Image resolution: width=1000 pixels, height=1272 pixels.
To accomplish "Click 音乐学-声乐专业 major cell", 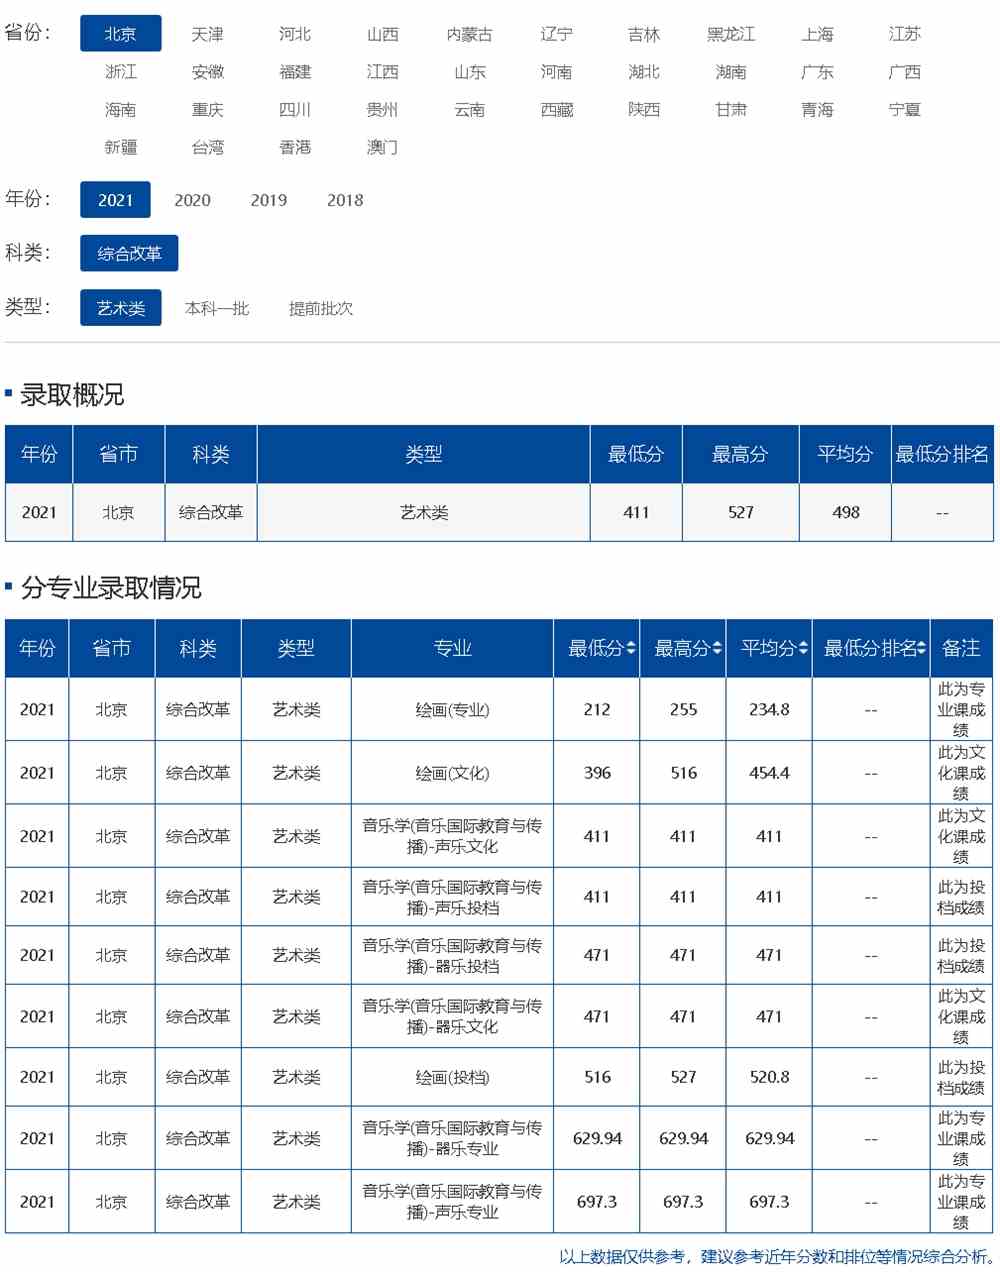I will (452, 1201).
